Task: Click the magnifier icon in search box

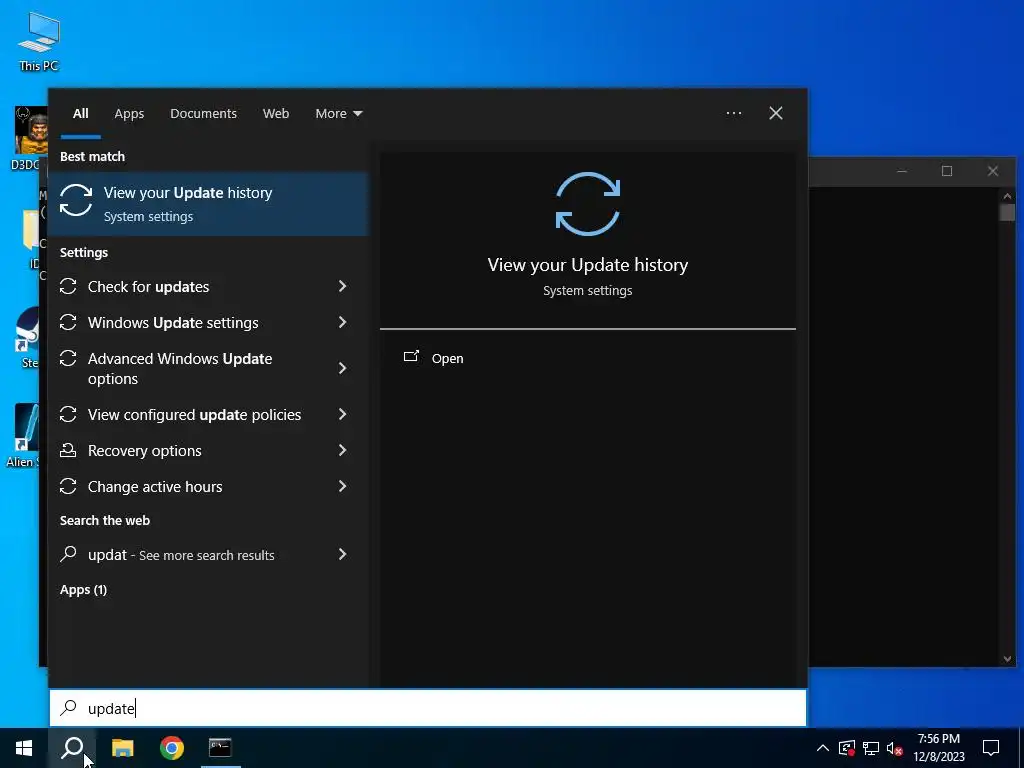Action: pyautogui.click(x=69, y=708)
